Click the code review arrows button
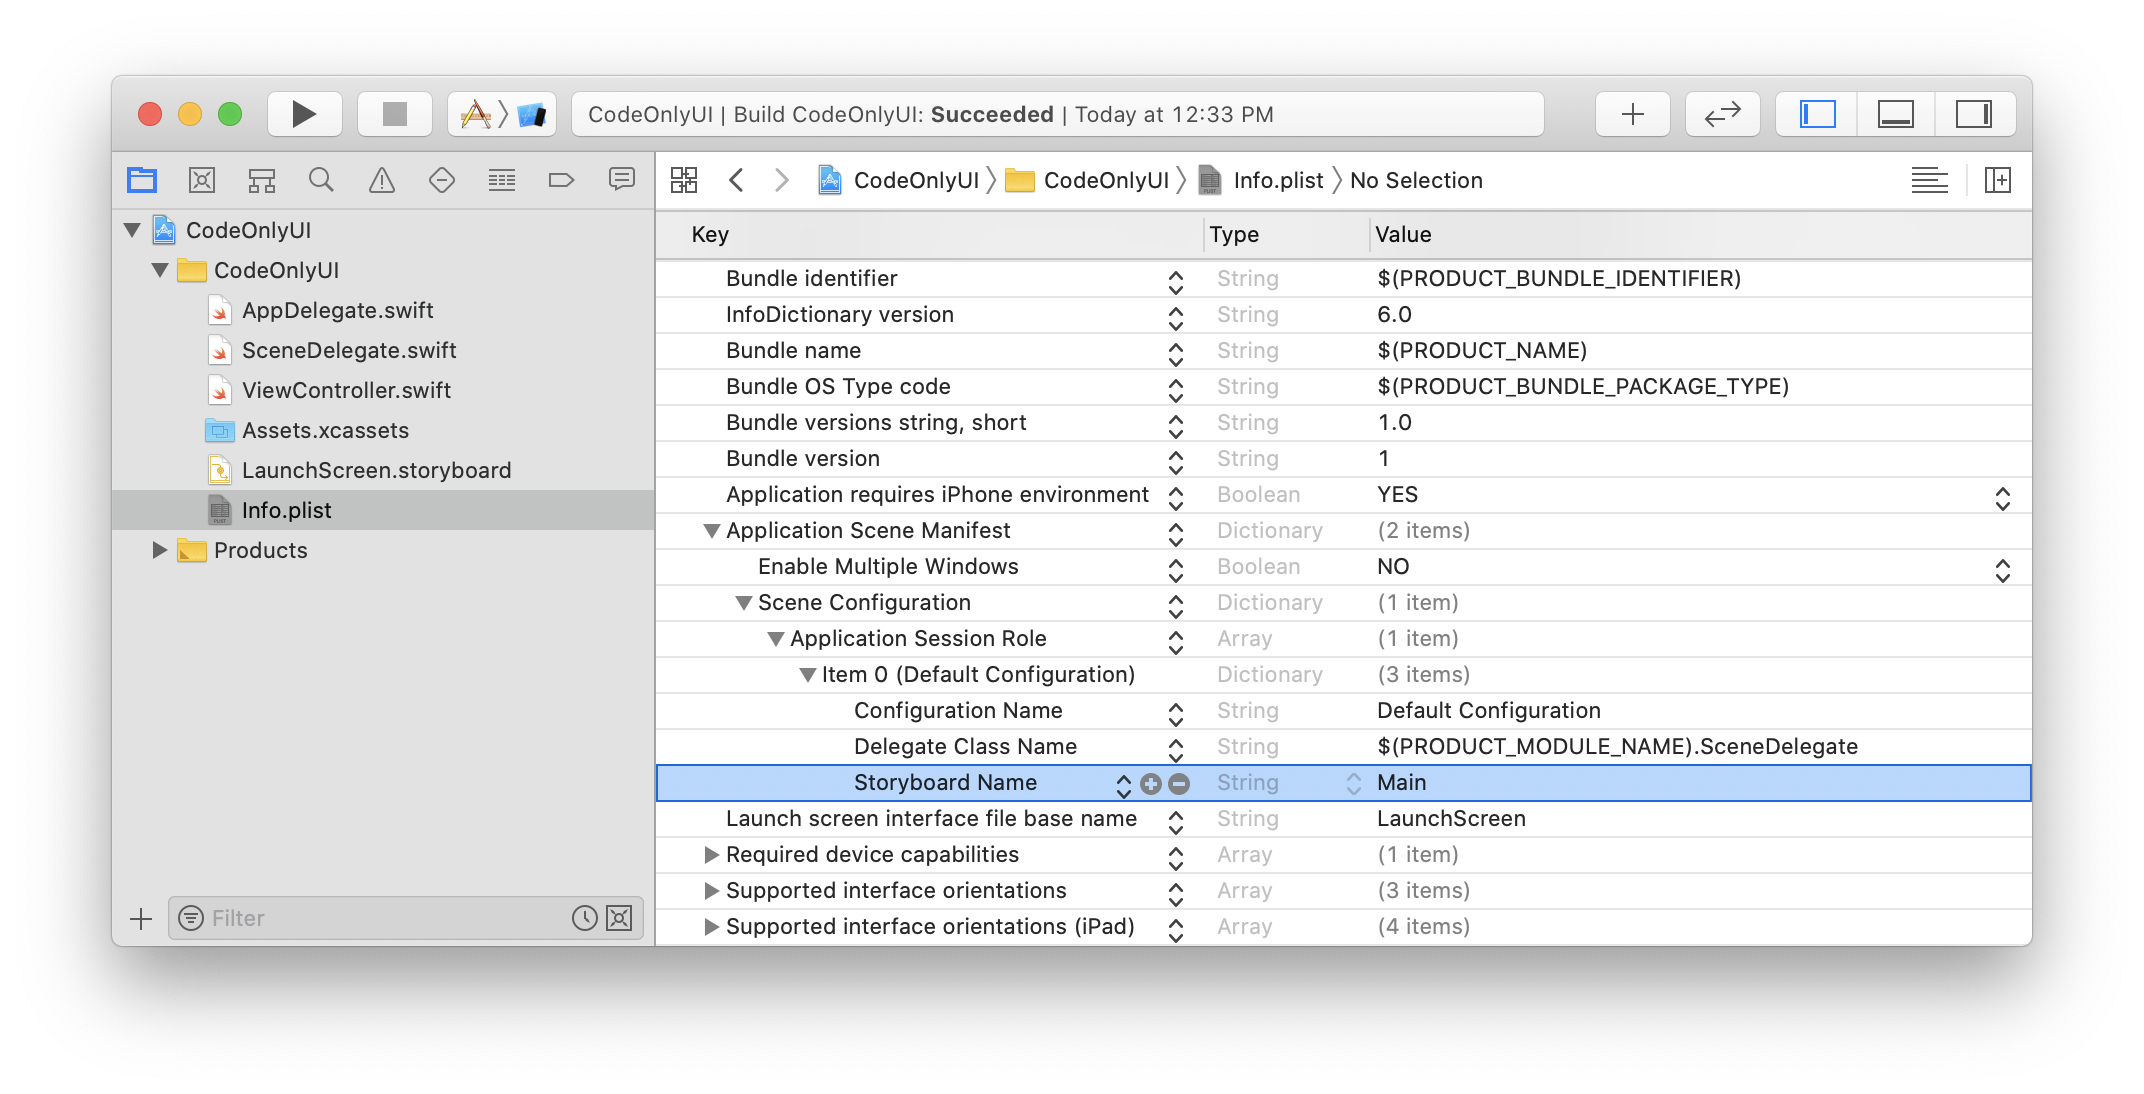The image size is (2144, 1094). [1722, 114]
